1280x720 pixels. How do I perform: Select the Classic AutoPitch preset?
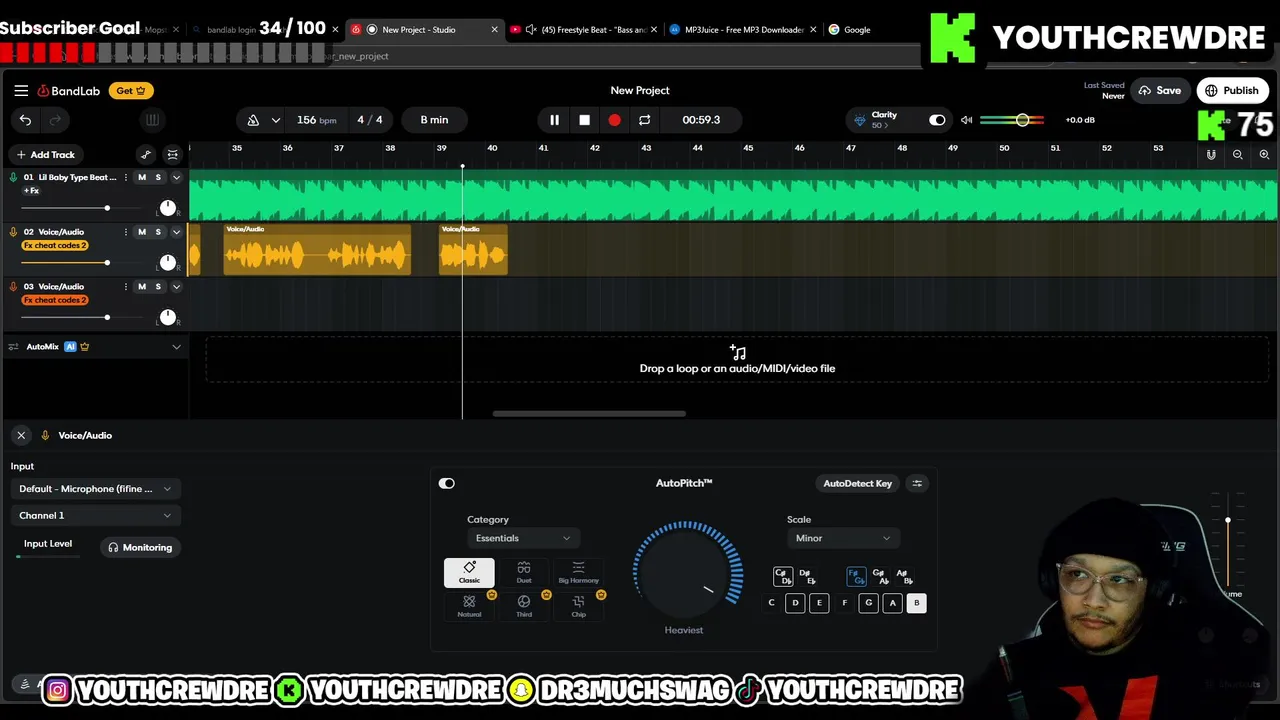tap(469, 572)
